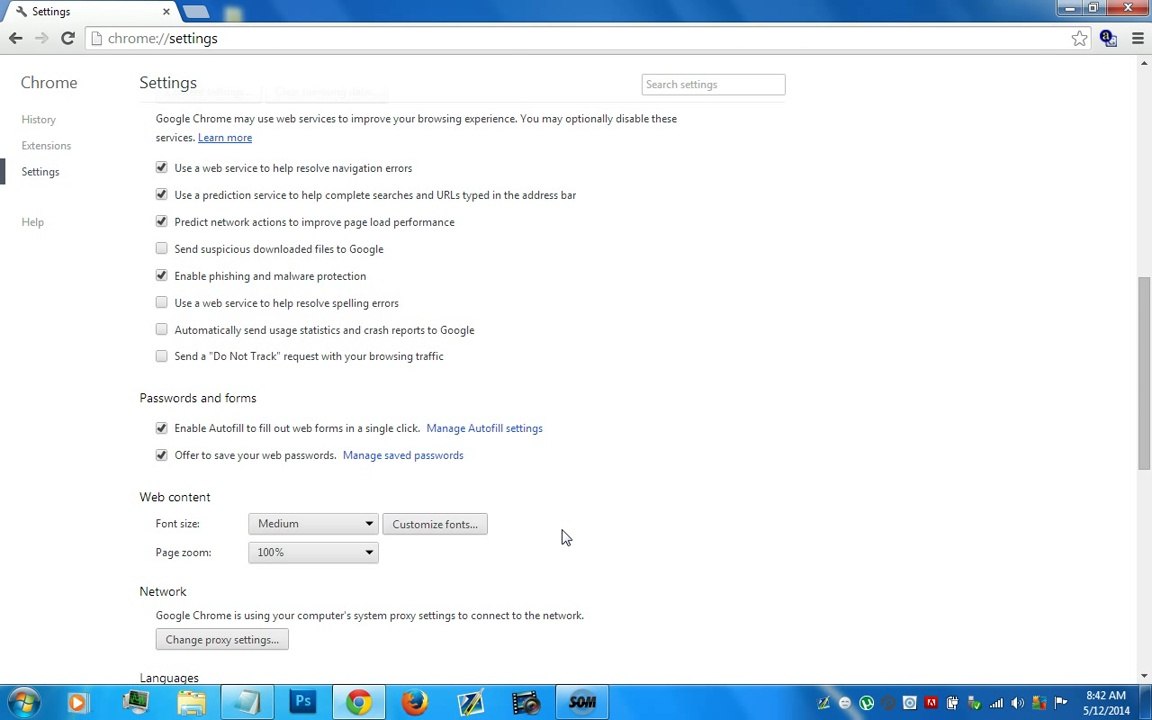Open Help in the sidebar
This screenshot has height=720, width=1152.
tap(32, 222)
